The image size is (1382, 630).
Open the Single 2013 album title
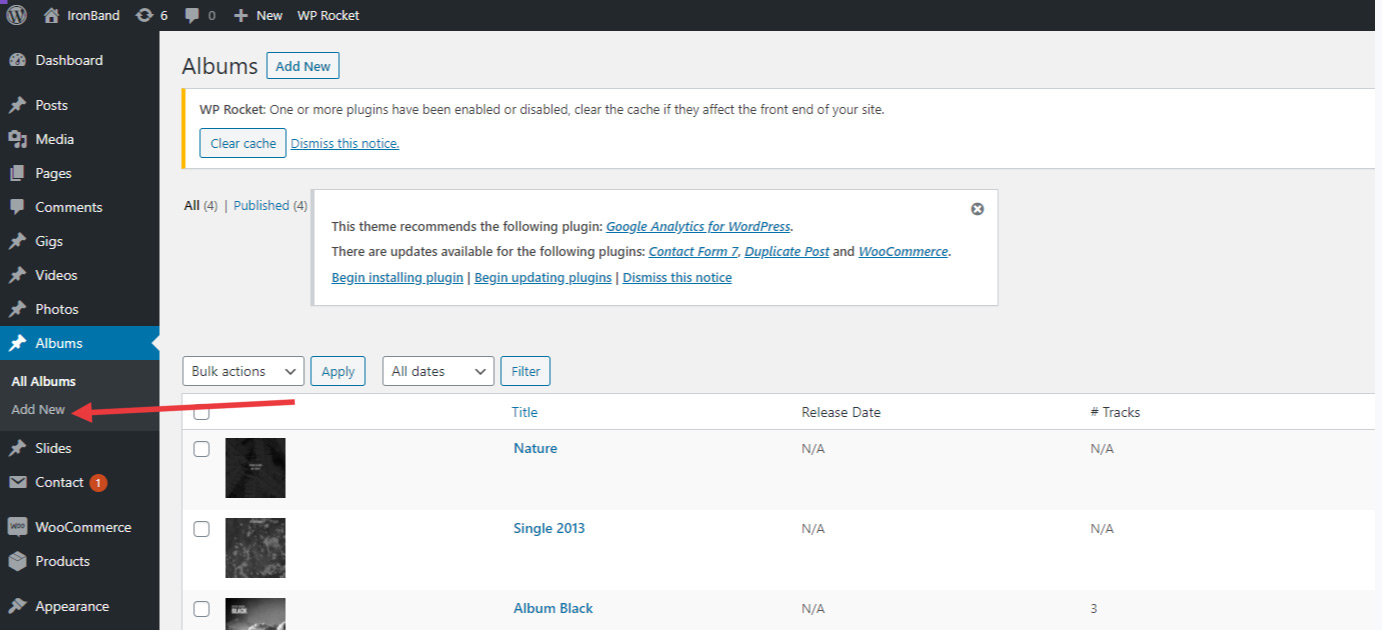[549, 528]
